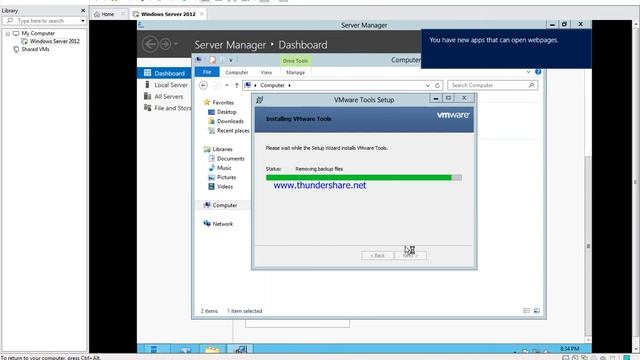Click Library search input field
The image size is (640, 360).
[x=44, y=21]
